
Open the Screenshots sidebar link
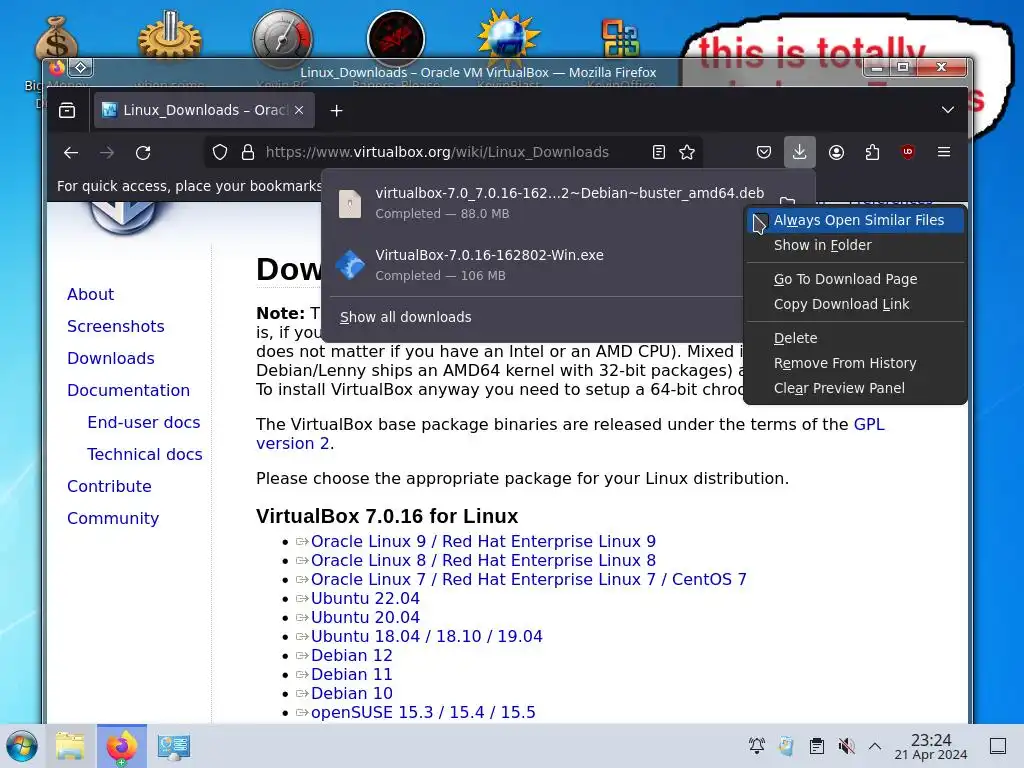116,327
